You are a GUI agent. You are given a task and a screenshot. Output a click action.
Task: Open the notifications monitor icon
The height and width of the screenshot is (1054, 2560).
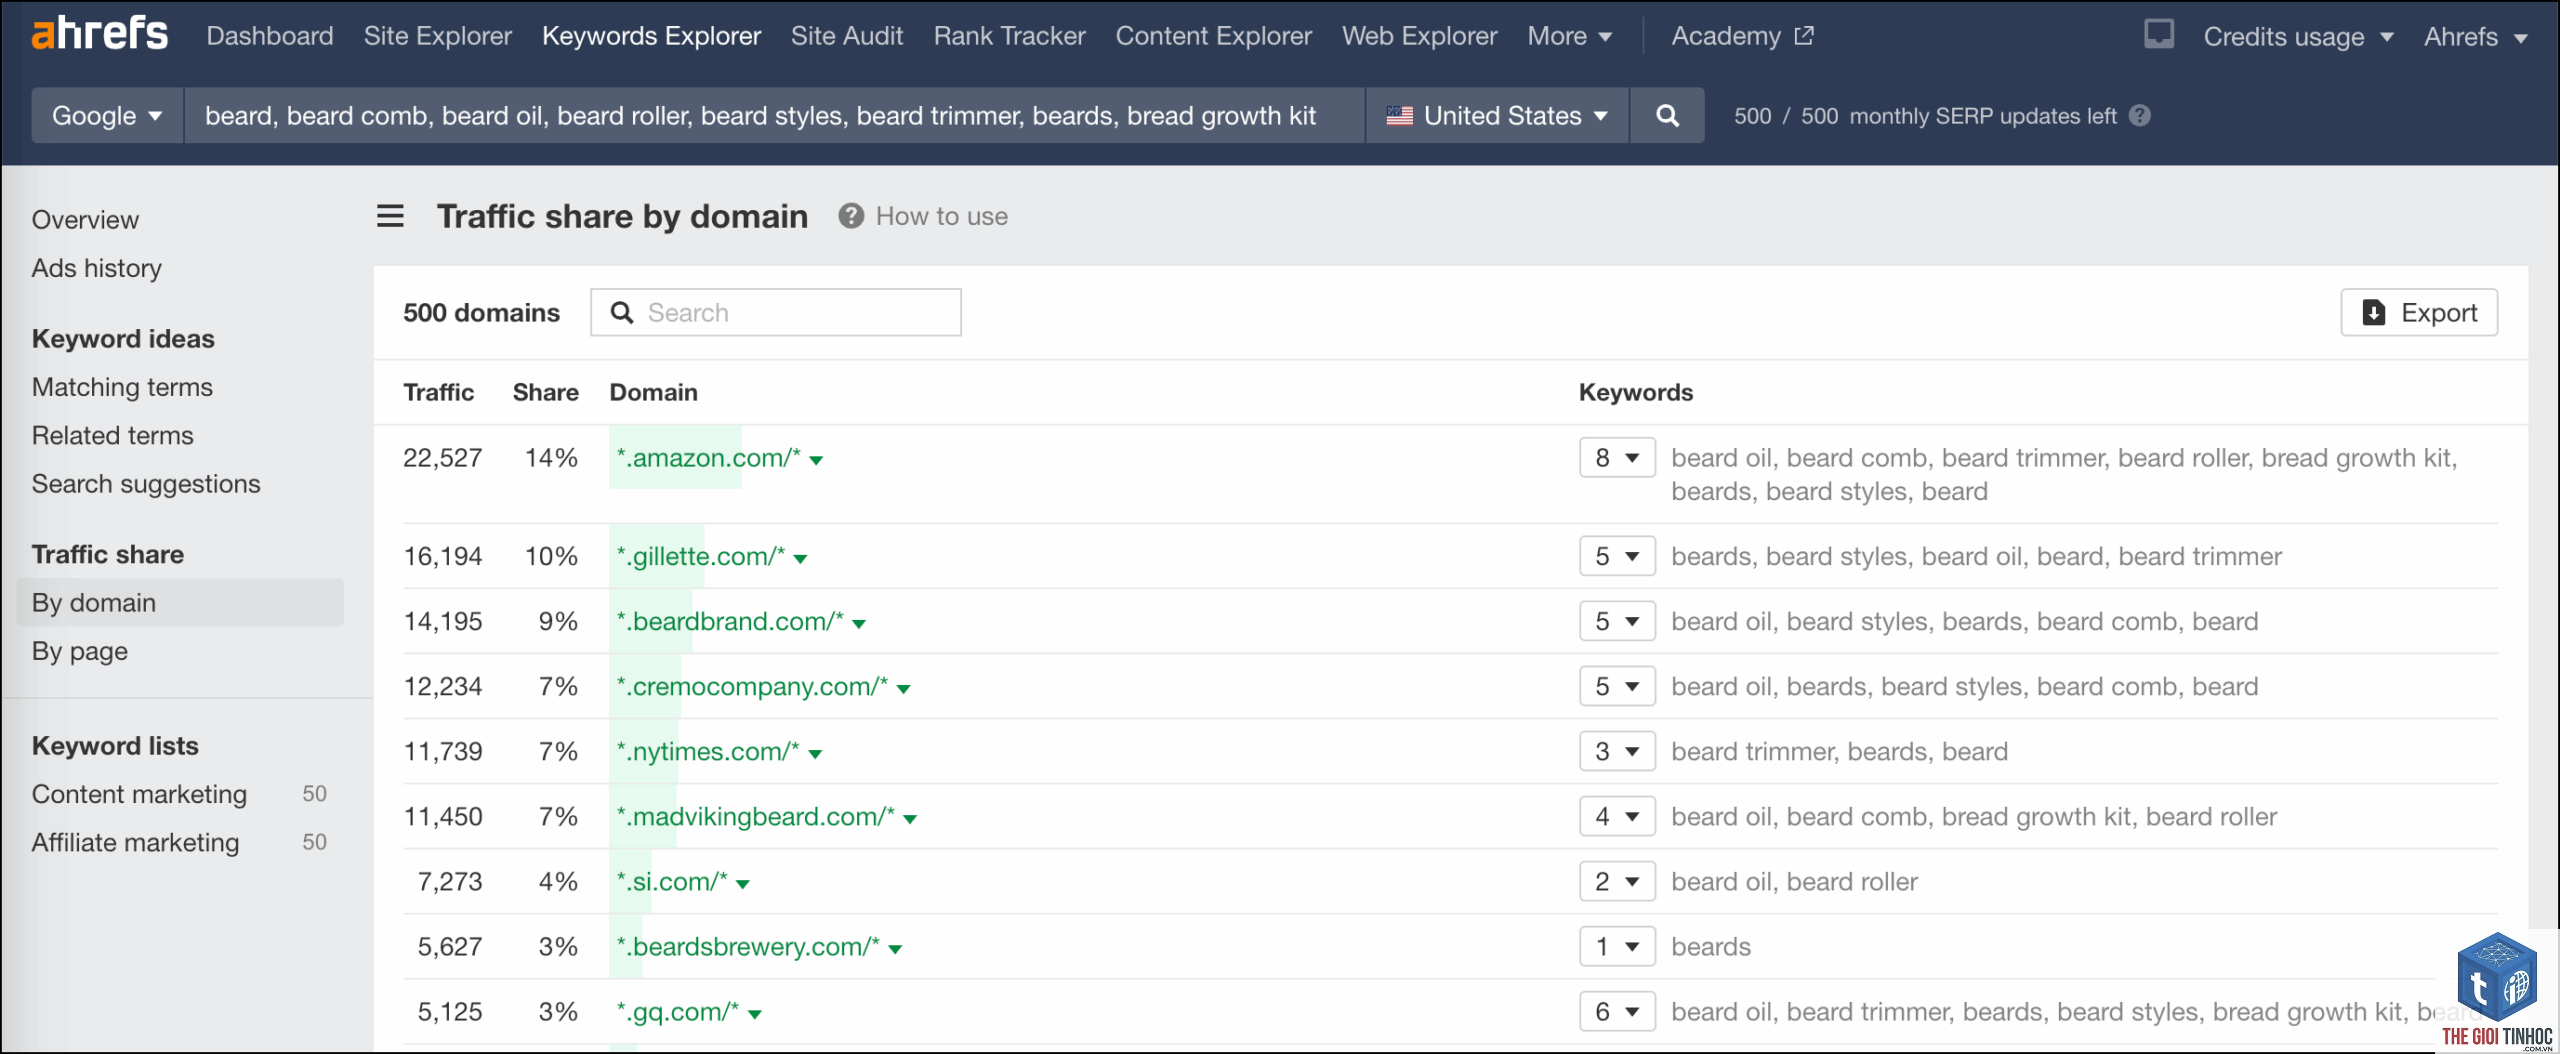2159,35
